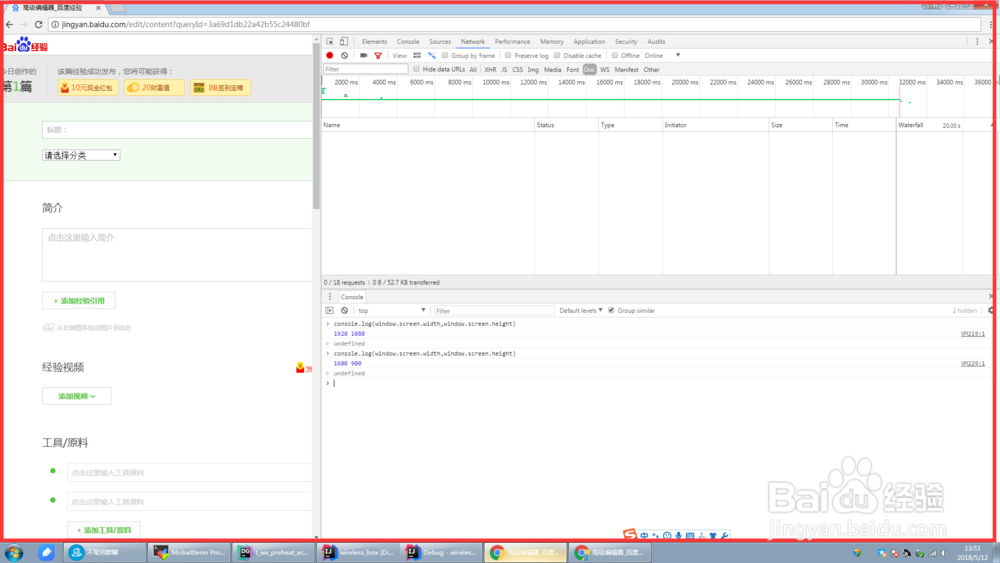The height and width of the screenshot is (563, 1000).
Task: Click the 添加经验引用 button
Action: (79, 300)
